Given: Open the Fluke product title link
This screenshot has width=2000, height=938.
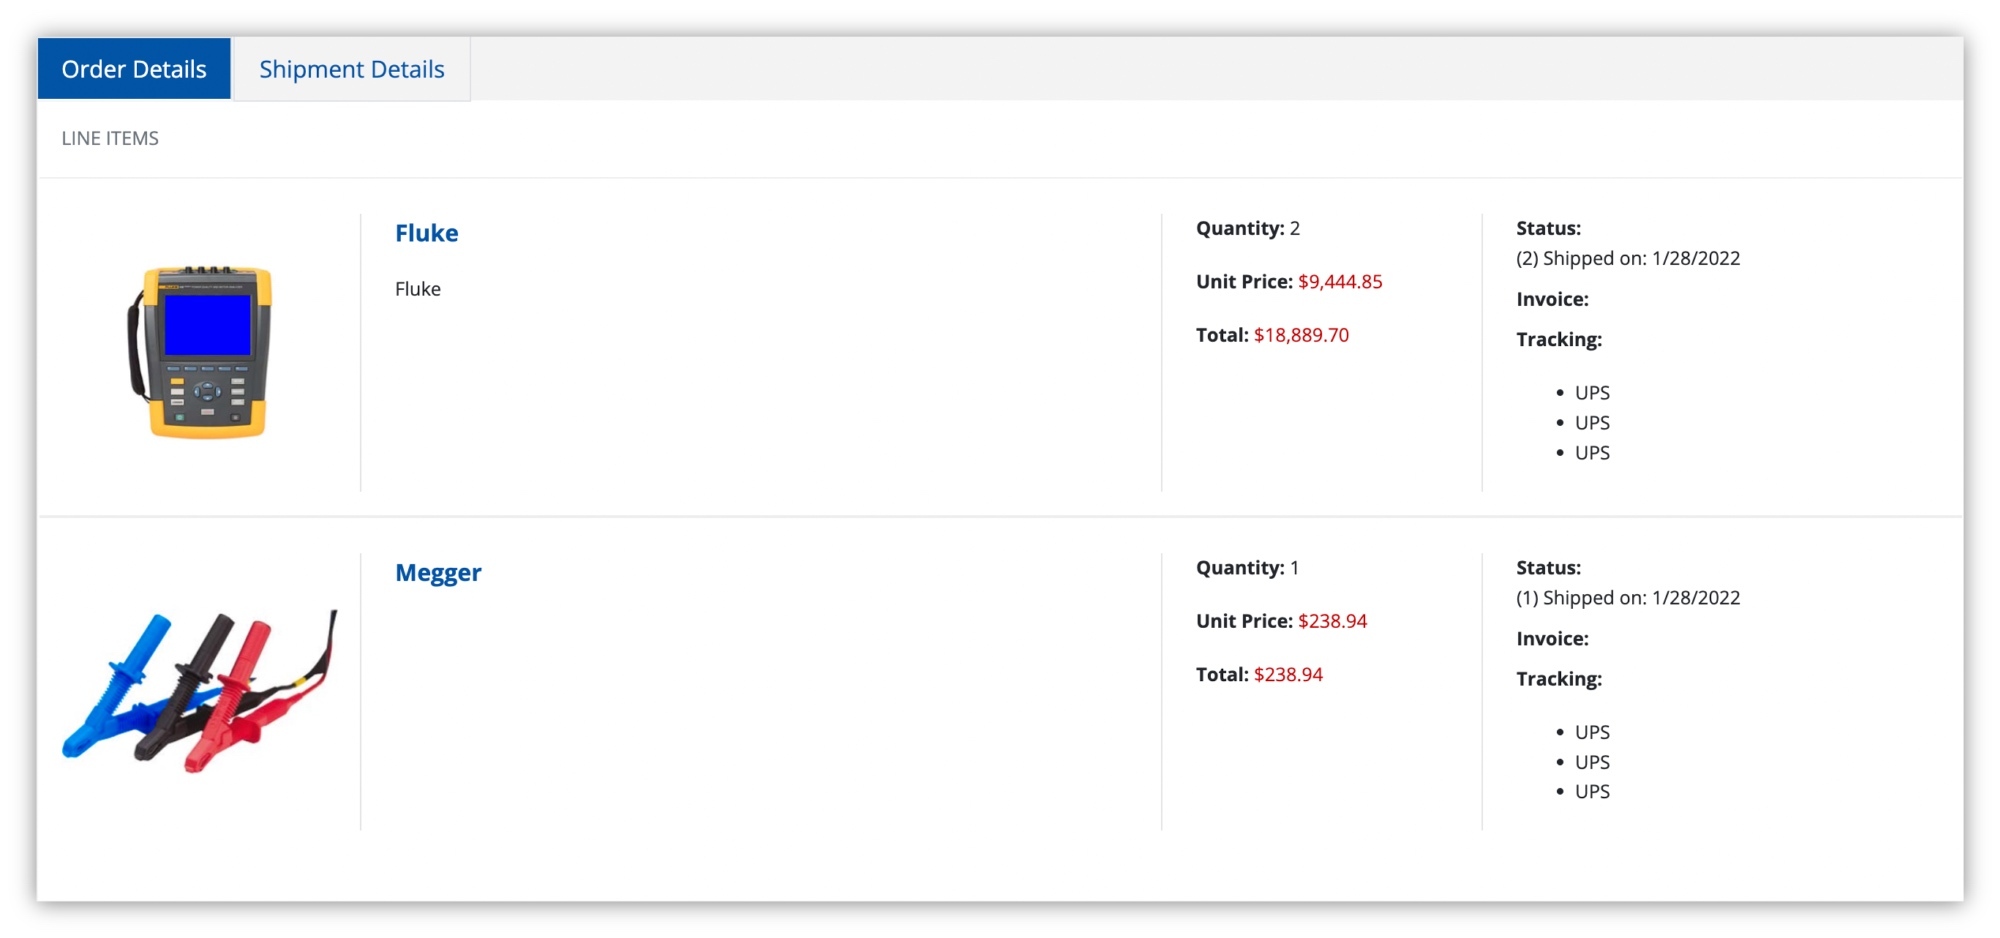Looking at the screenshot, I should [x=426, y=233].
